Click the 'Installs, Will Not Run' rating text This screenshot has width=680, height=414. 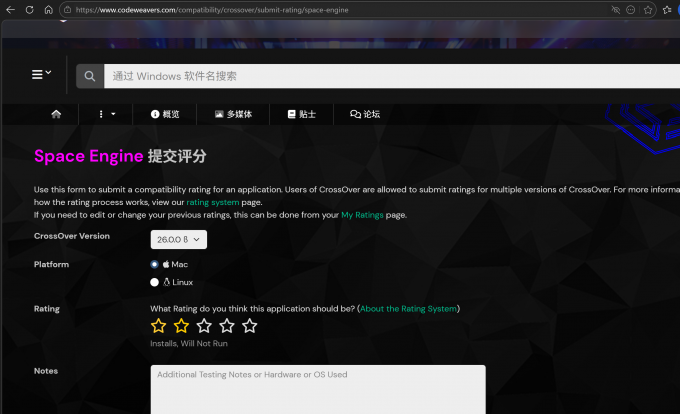(x=189, y=343)
